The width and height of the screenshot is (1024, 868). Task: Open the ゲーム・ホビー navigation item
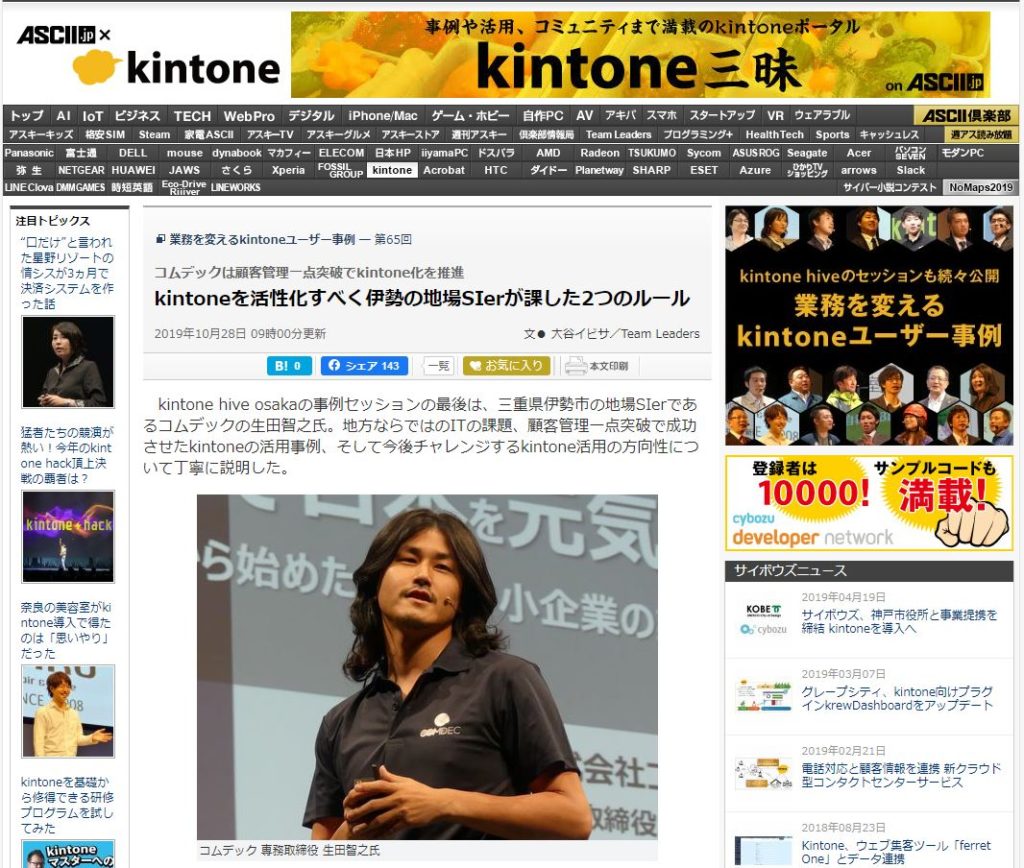(x=470, y=116)
